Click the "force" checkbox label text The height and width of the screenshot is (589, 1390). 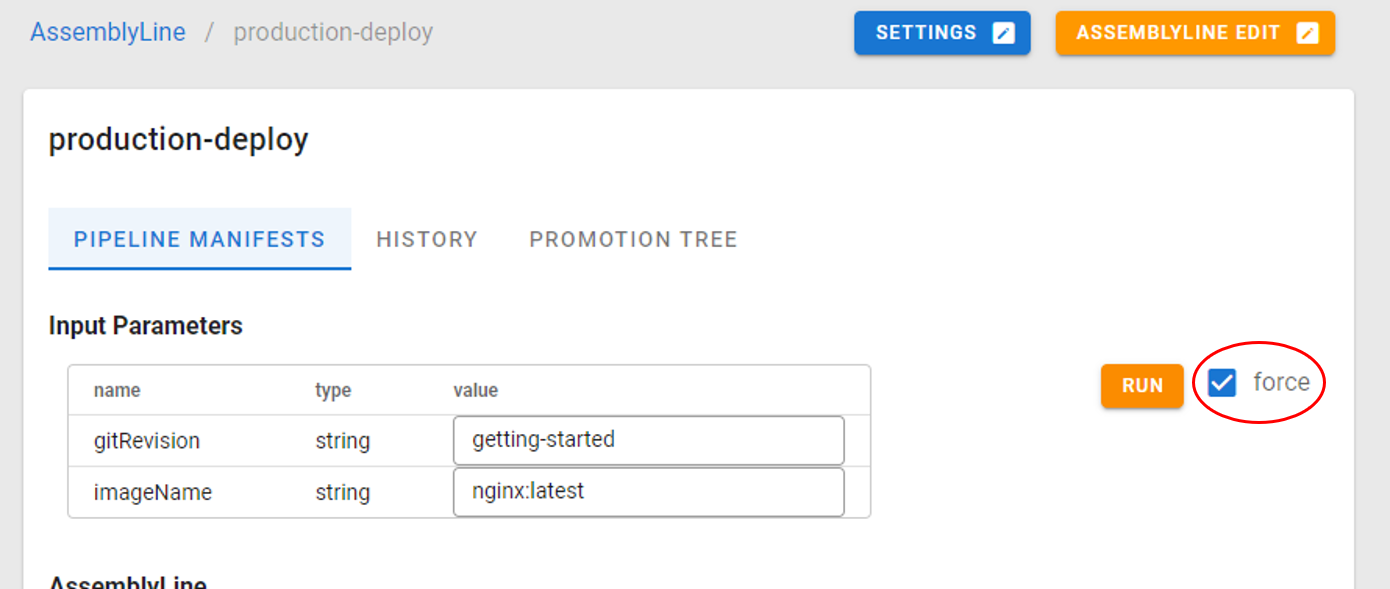click(x=1281, y=382)
